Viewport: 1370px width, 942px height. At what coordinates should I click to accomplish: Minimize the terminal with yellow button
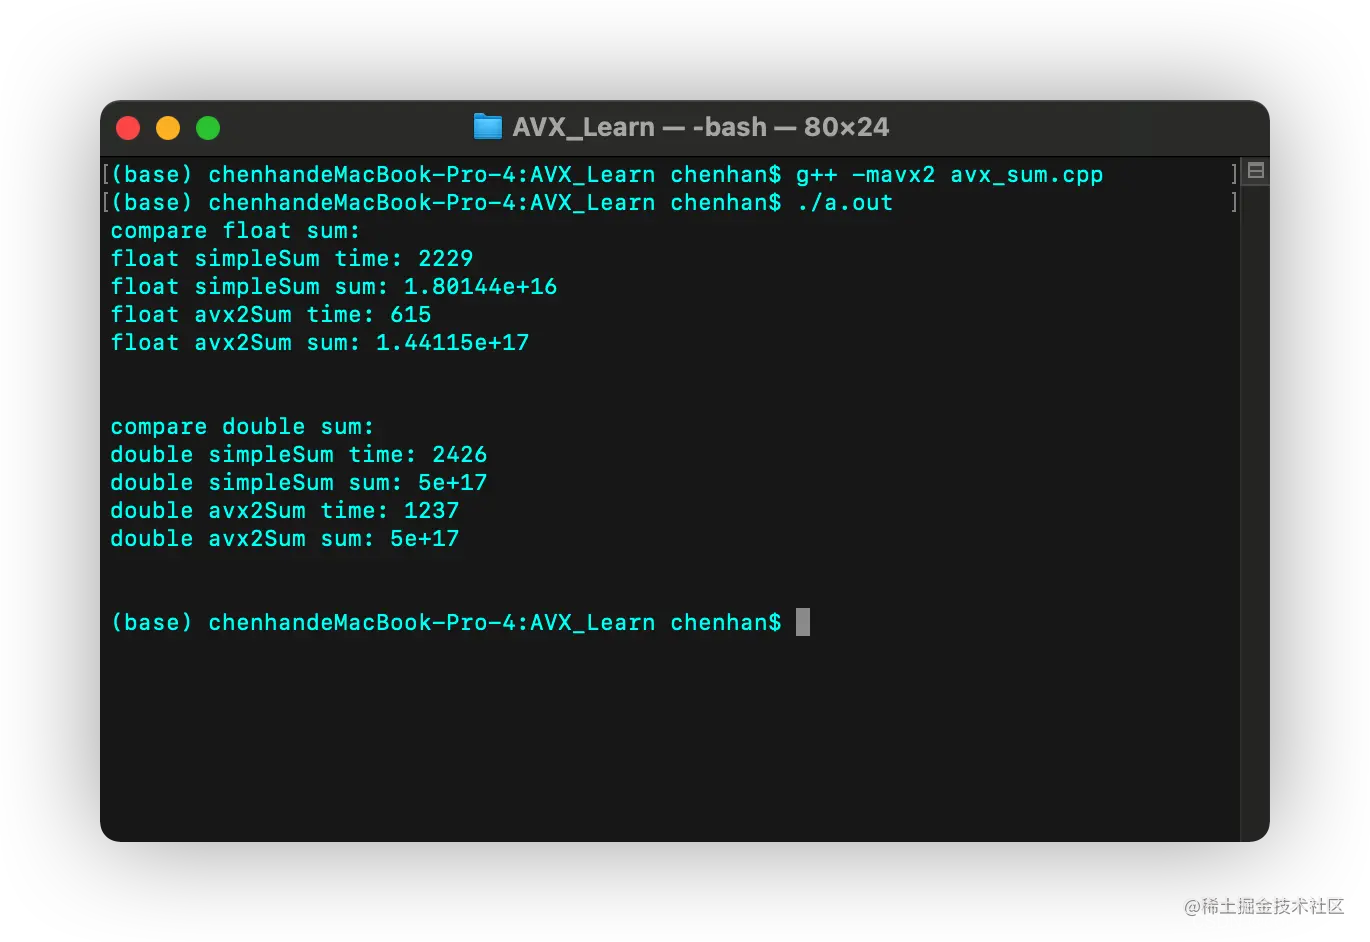(x=168, y=128)
